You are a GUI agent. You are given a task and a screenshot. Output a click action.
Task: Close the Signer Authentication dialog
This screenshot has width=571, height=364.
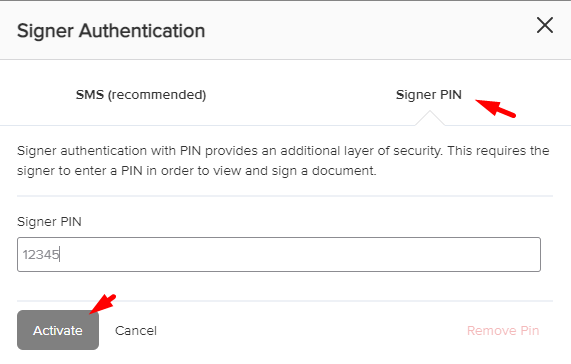coord(545,25)
